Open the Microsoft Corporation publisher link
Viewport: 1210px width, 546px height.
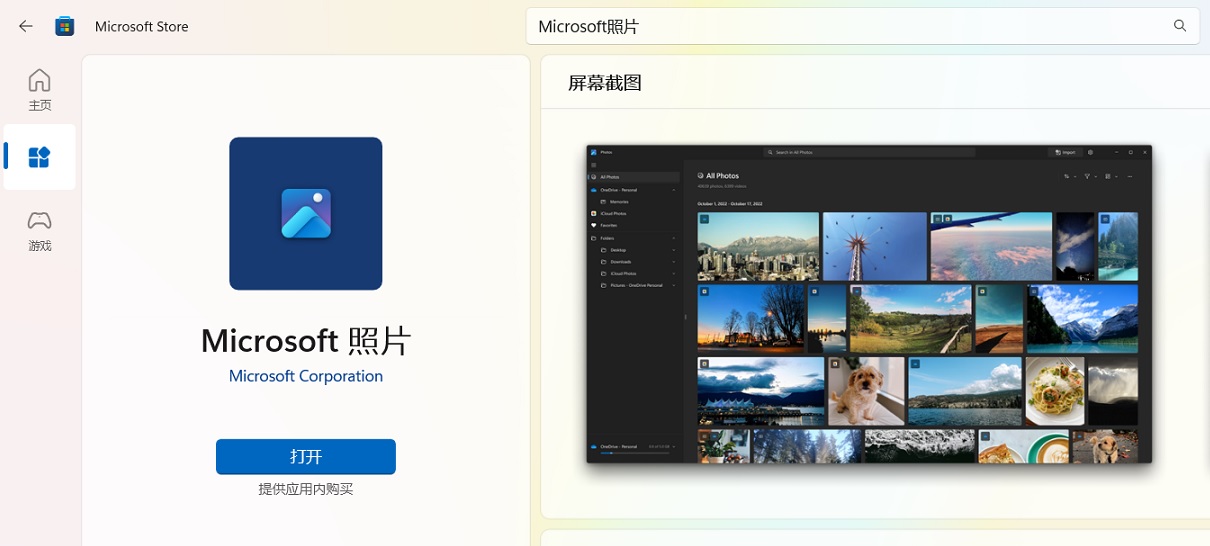click(306, 376)
